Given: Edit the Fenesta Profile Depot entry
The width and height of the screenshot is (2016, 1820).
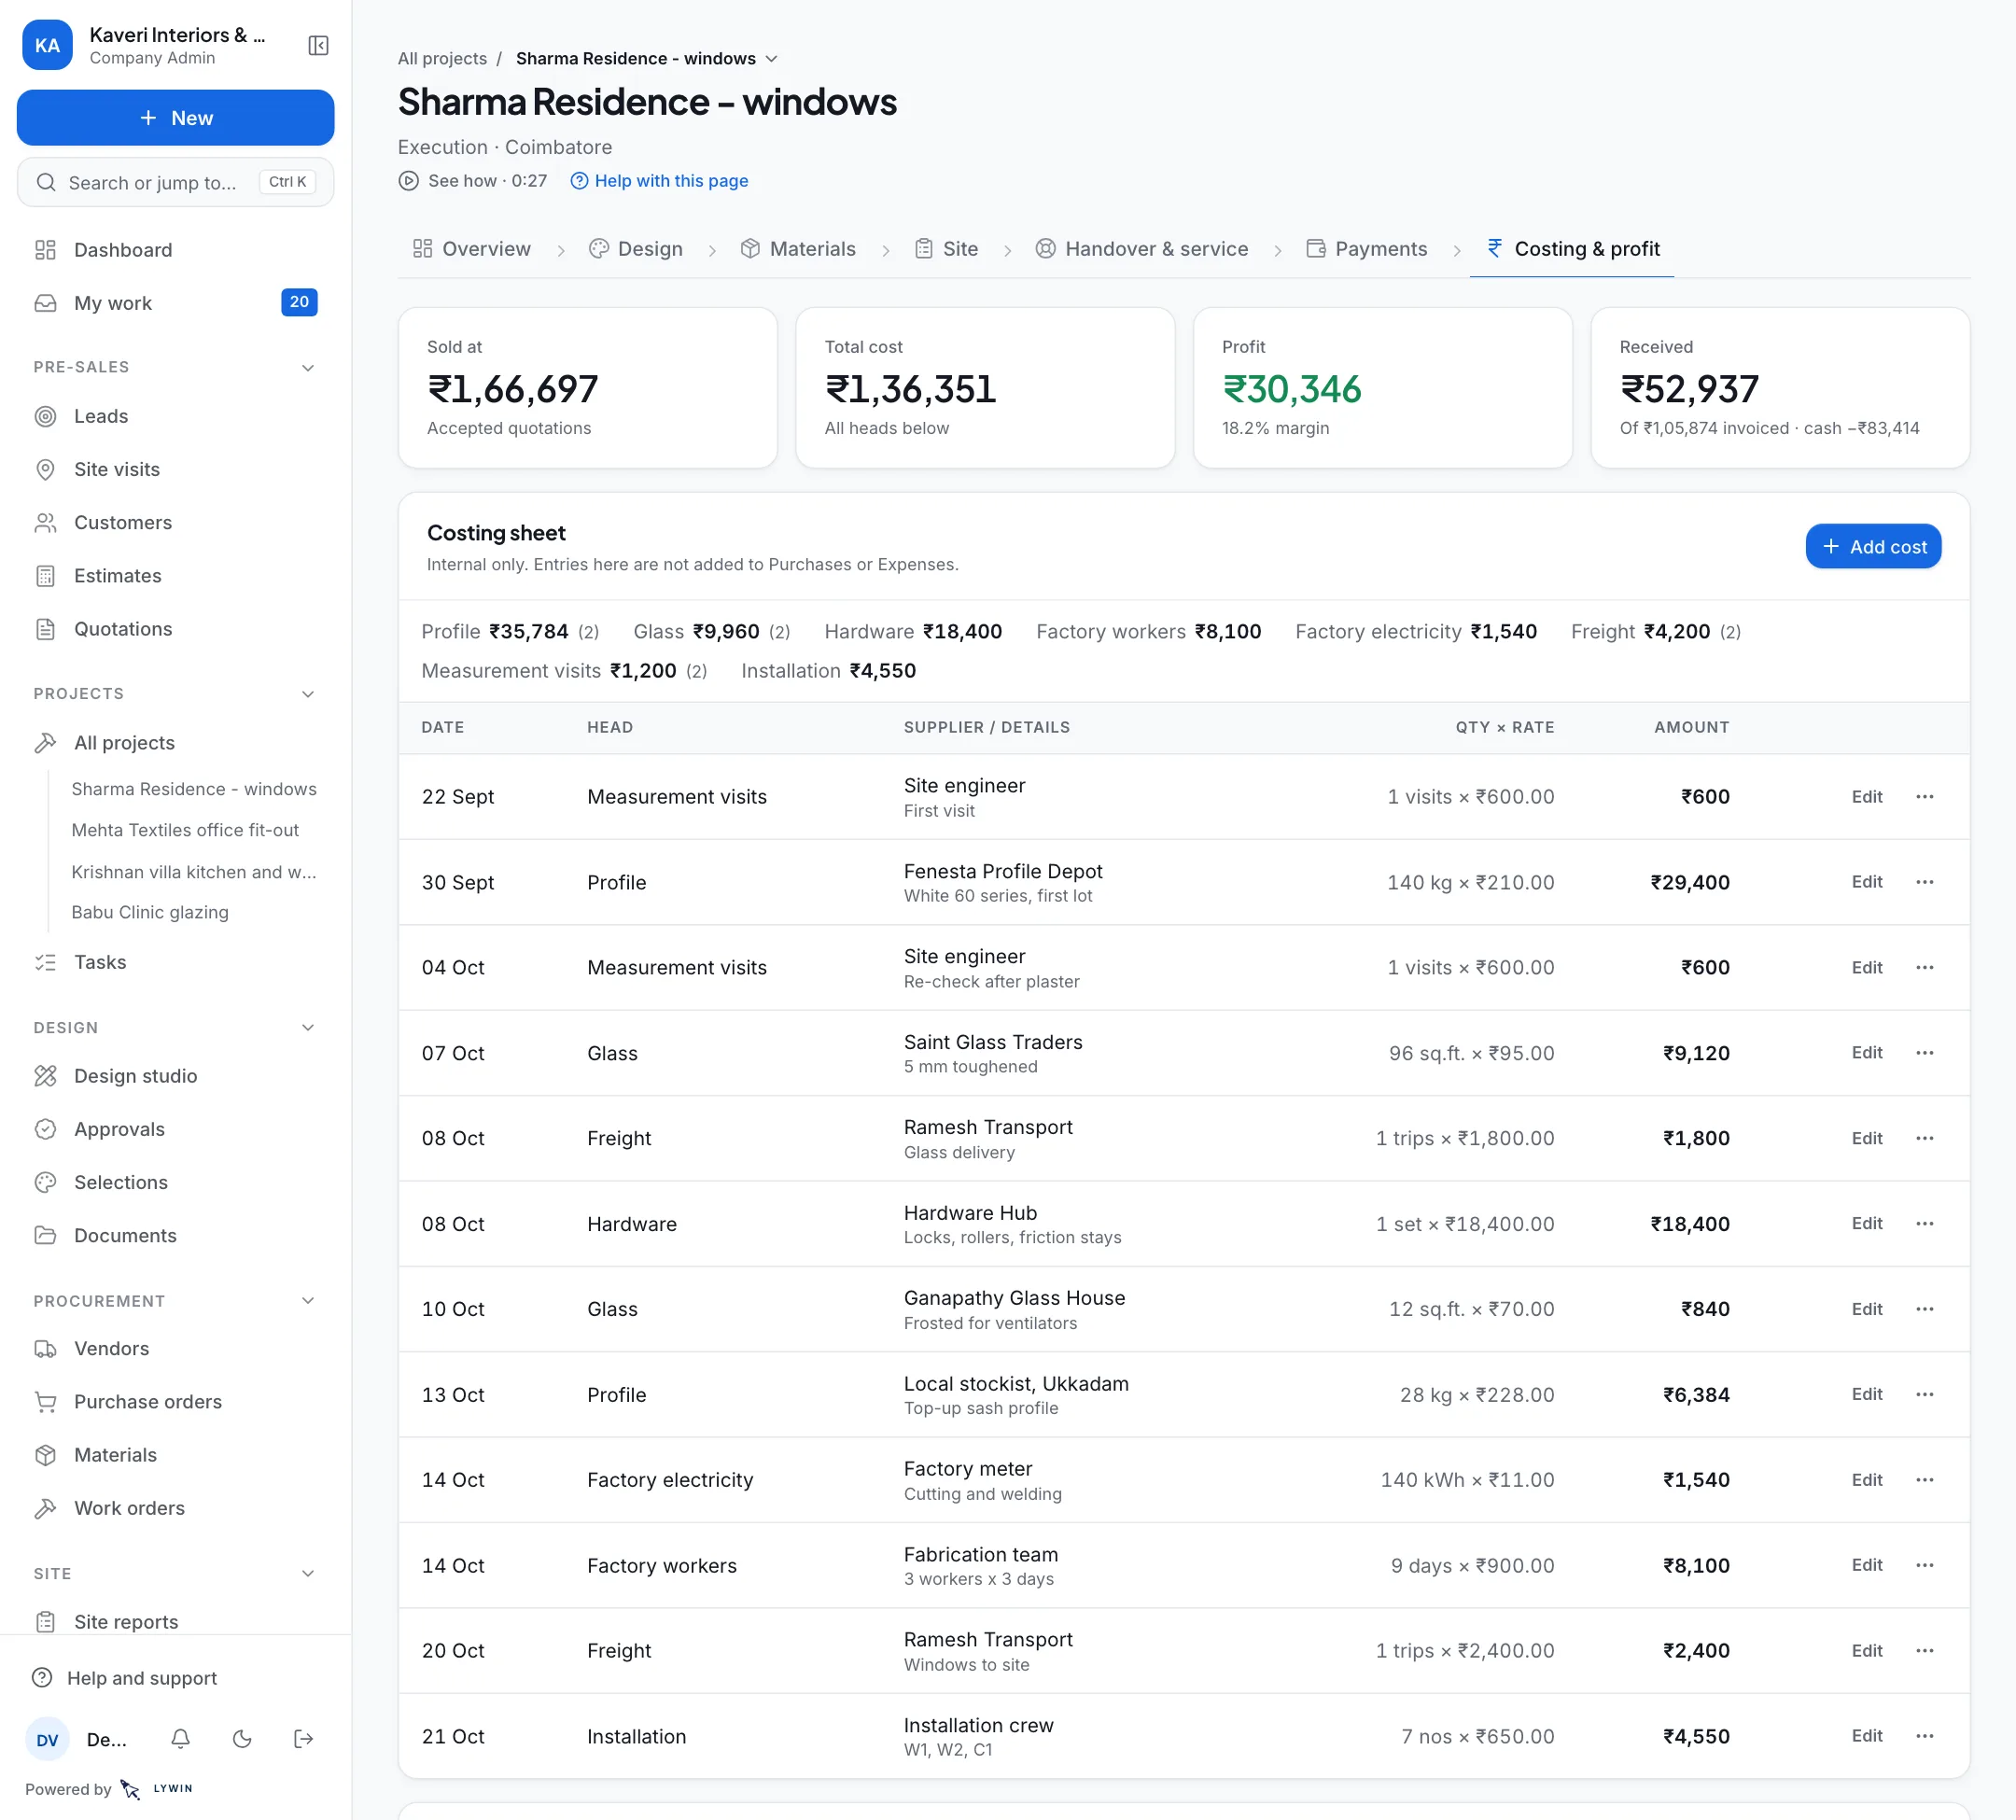Looking at the screenshot, I should click(1866, 882).
